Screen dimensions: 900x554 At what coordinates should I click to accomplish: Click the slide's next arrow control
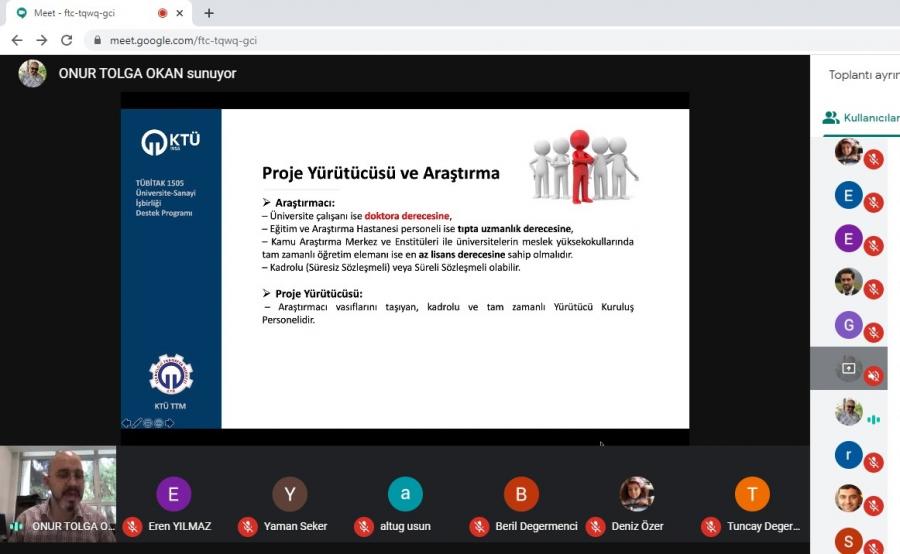[170, 423]
